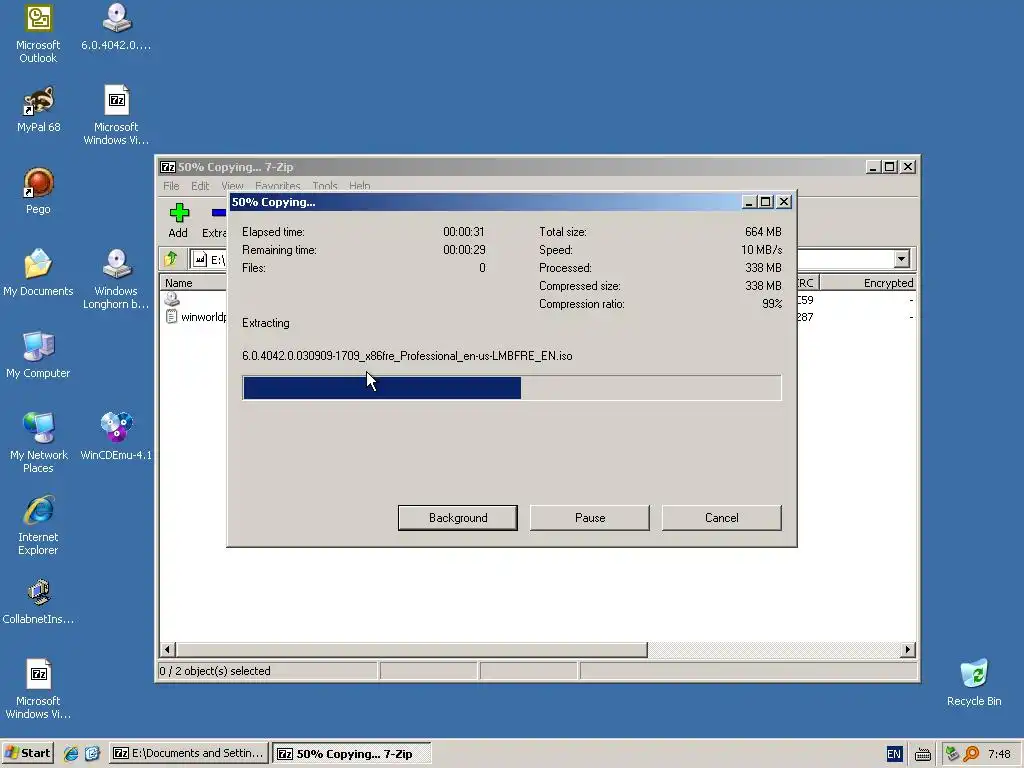
Task: Pause the copying operation
Action: (x=590, y=518)
